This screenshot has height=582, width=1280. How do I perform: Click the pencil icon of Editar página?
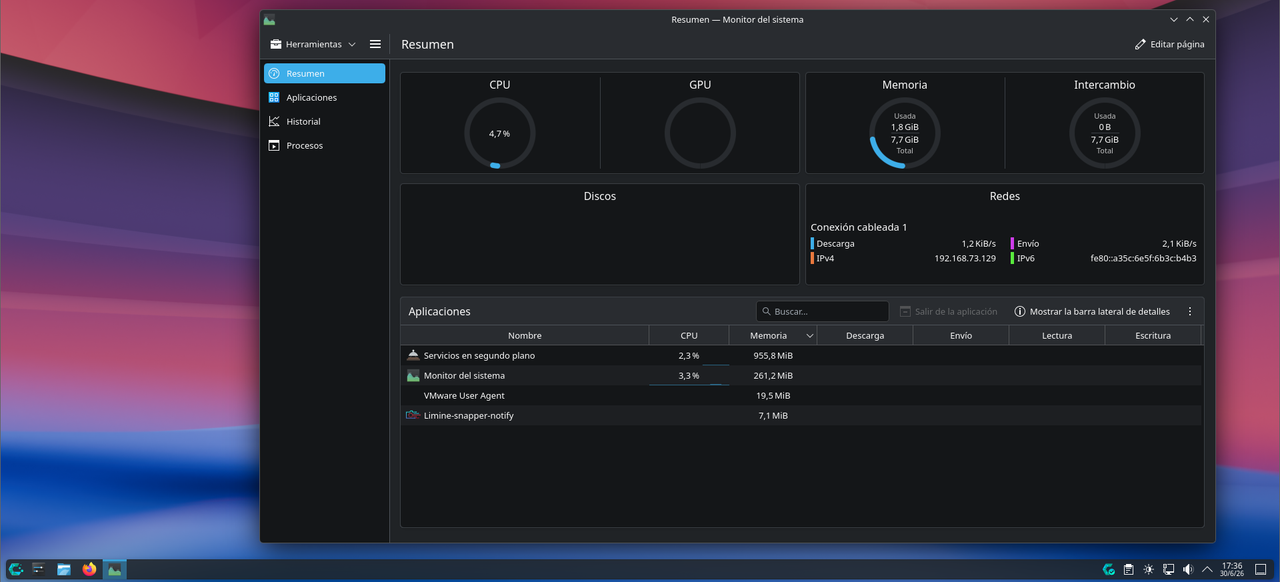click(1140, 44)
